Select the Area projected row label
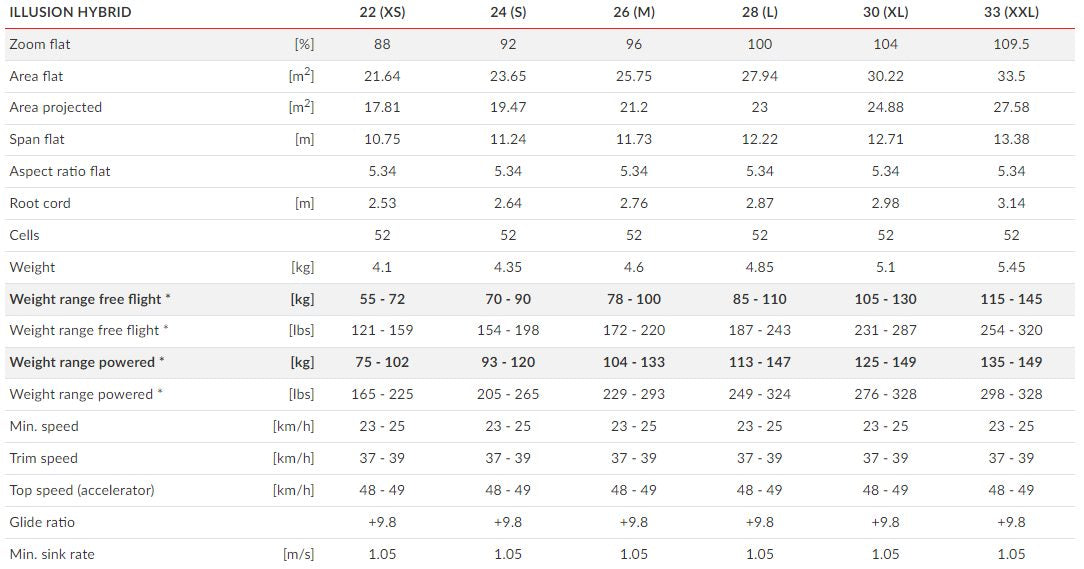 pos(56,107)
